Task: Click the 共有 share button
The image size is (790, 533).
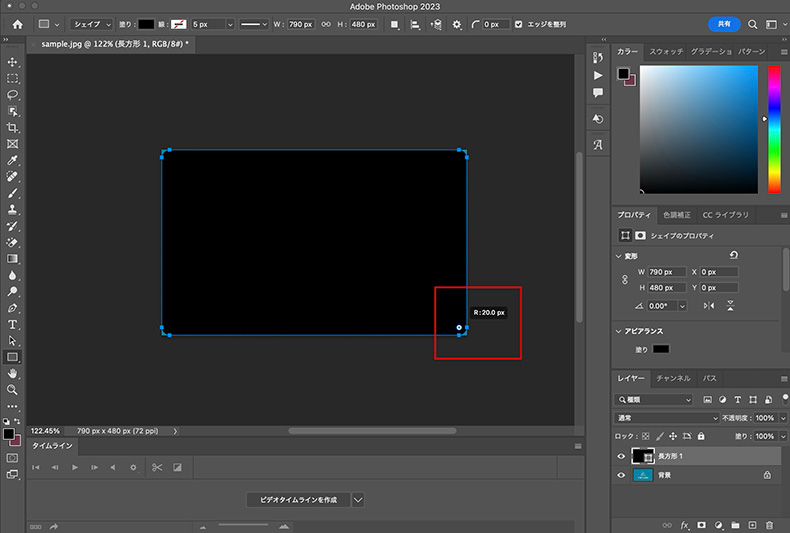Action: [724, 24]
